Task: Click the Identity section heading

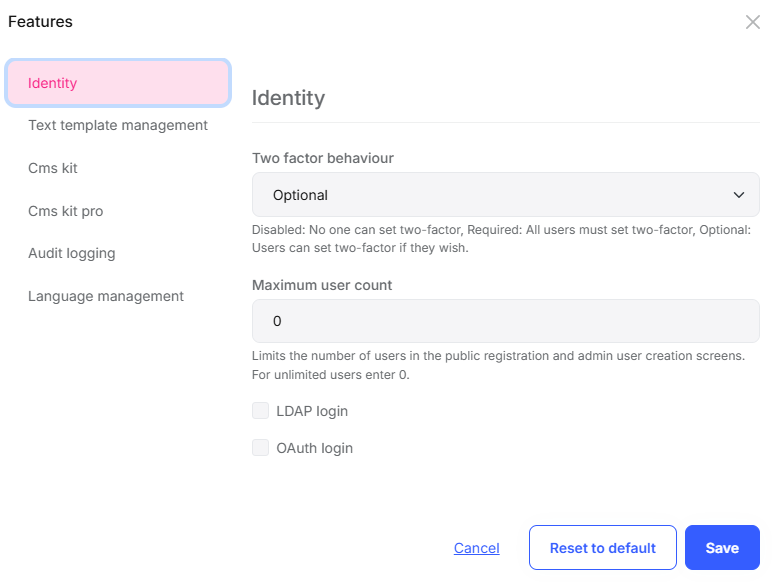Action: (x=288, y=98)
